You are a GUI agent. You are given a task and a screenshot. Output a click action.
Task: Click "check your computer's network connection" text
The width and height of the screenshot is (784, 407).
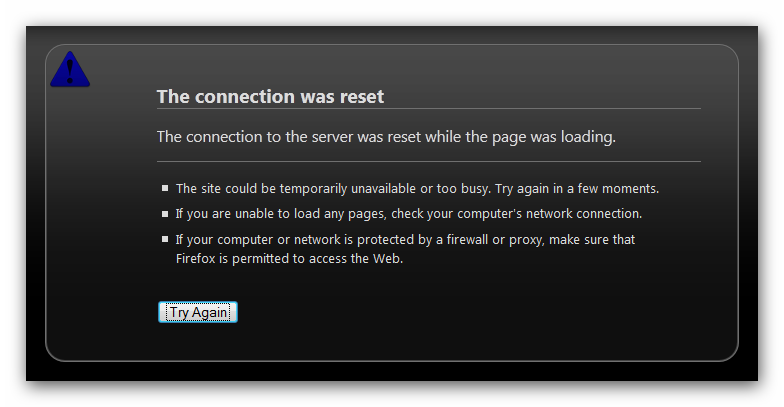(x=516, y=214)
